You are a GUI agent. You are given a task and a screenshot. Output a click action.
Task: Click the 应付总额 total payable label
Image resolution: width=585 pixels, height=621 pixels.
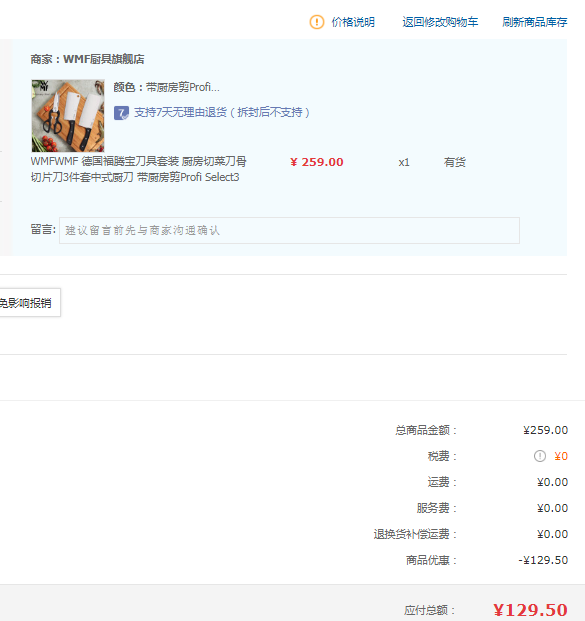coord(430,610)
